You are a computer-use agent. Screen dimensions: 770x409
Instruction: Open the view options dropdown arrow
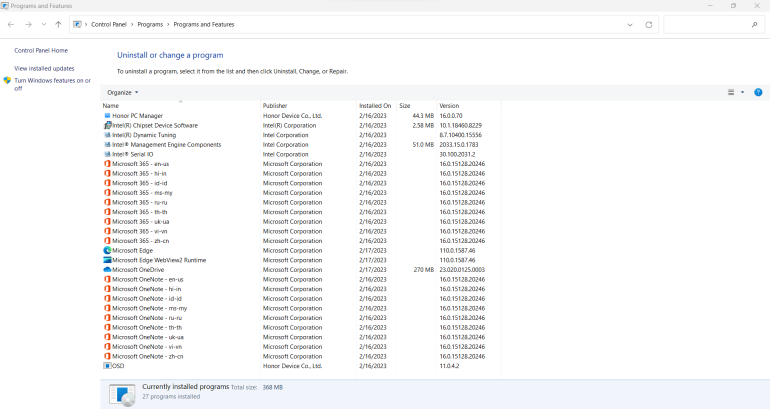coord(742,92)
